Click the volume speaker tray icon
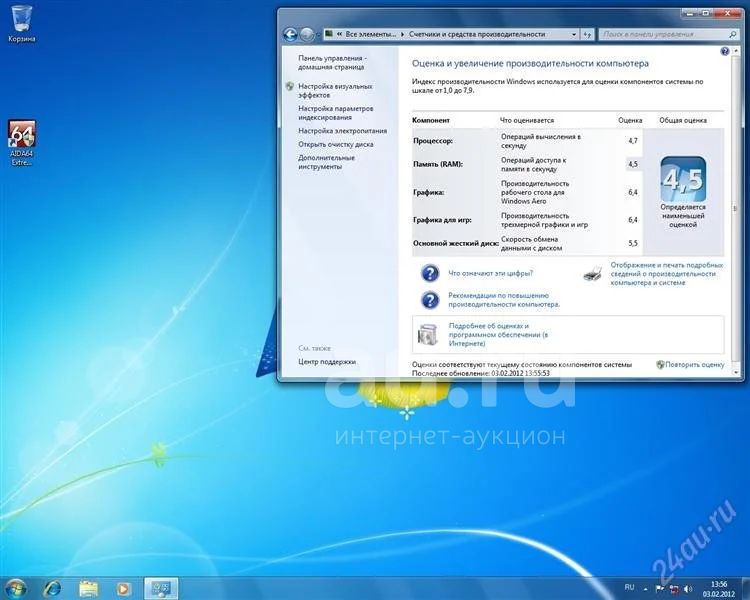The height and width of the screenshot is (600, 750). click(x=688, y=589)
